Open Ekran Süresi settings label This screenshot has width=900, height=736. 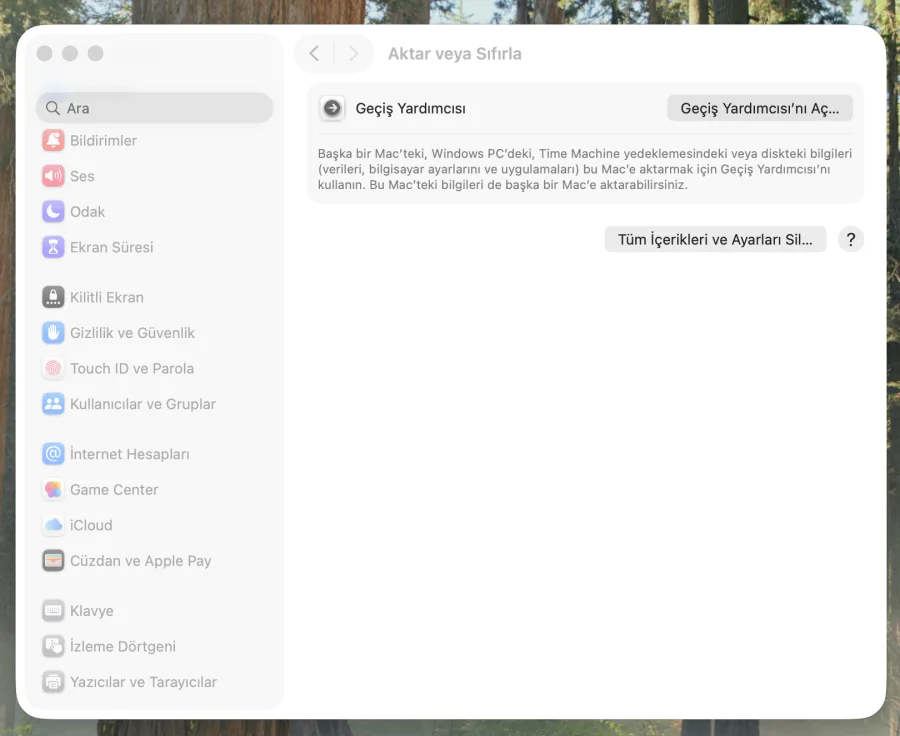(x=111, y=247)
